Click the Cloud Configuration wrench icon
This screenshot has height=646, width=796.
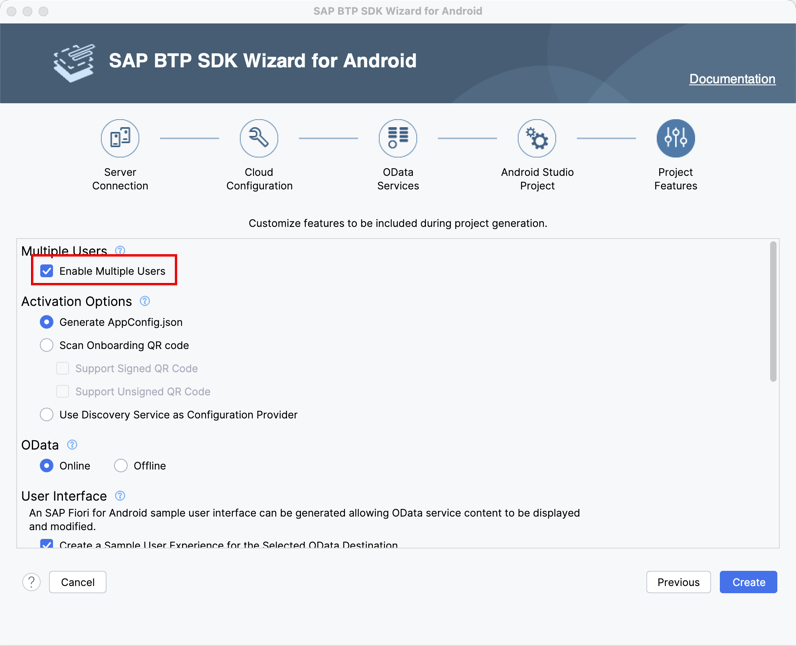coord(259,138)
